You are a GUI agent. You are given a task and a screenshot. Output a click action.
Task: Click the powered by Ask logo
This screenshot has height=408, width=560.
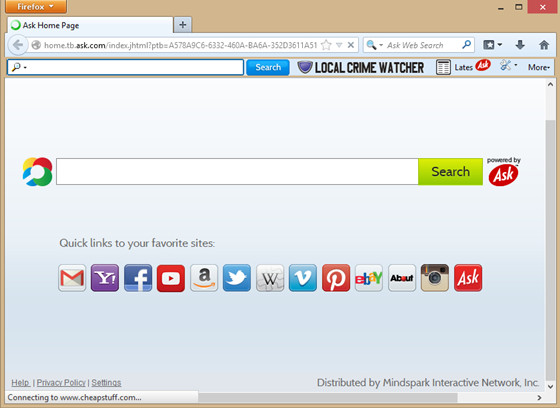[503, 172]
